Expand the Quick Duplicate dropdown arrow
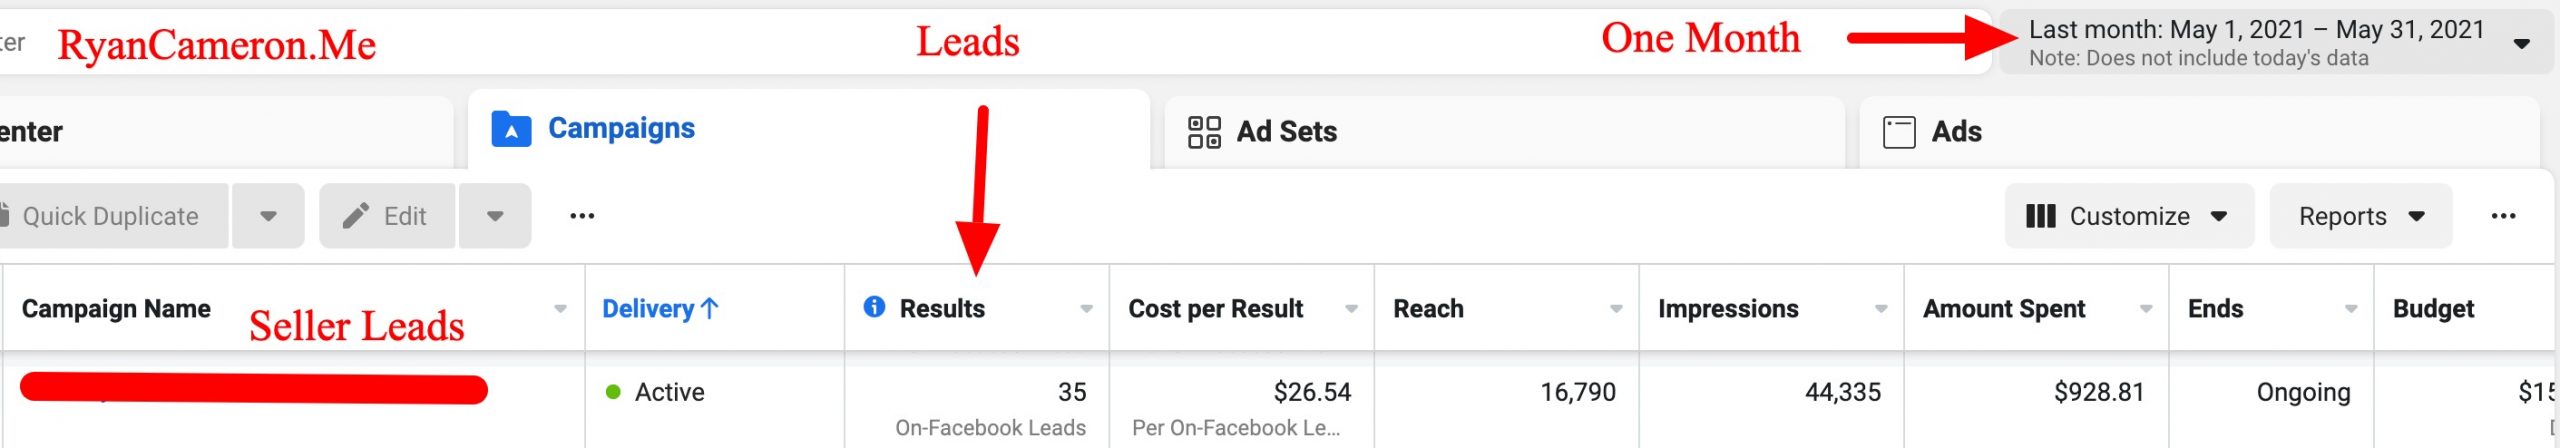Image resolution: width=2560 pixels, height=448 pixels. [x=268, y=216]
